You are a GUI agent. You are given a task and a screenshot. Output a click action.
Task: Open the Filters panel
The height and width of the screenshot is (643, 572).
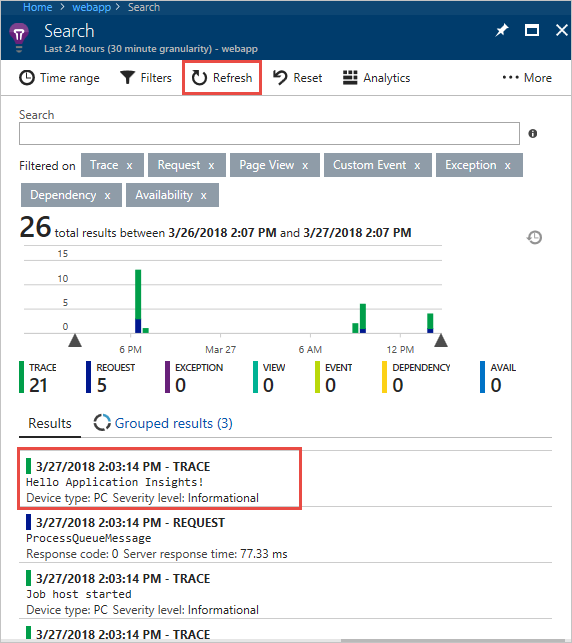(146, 78)
